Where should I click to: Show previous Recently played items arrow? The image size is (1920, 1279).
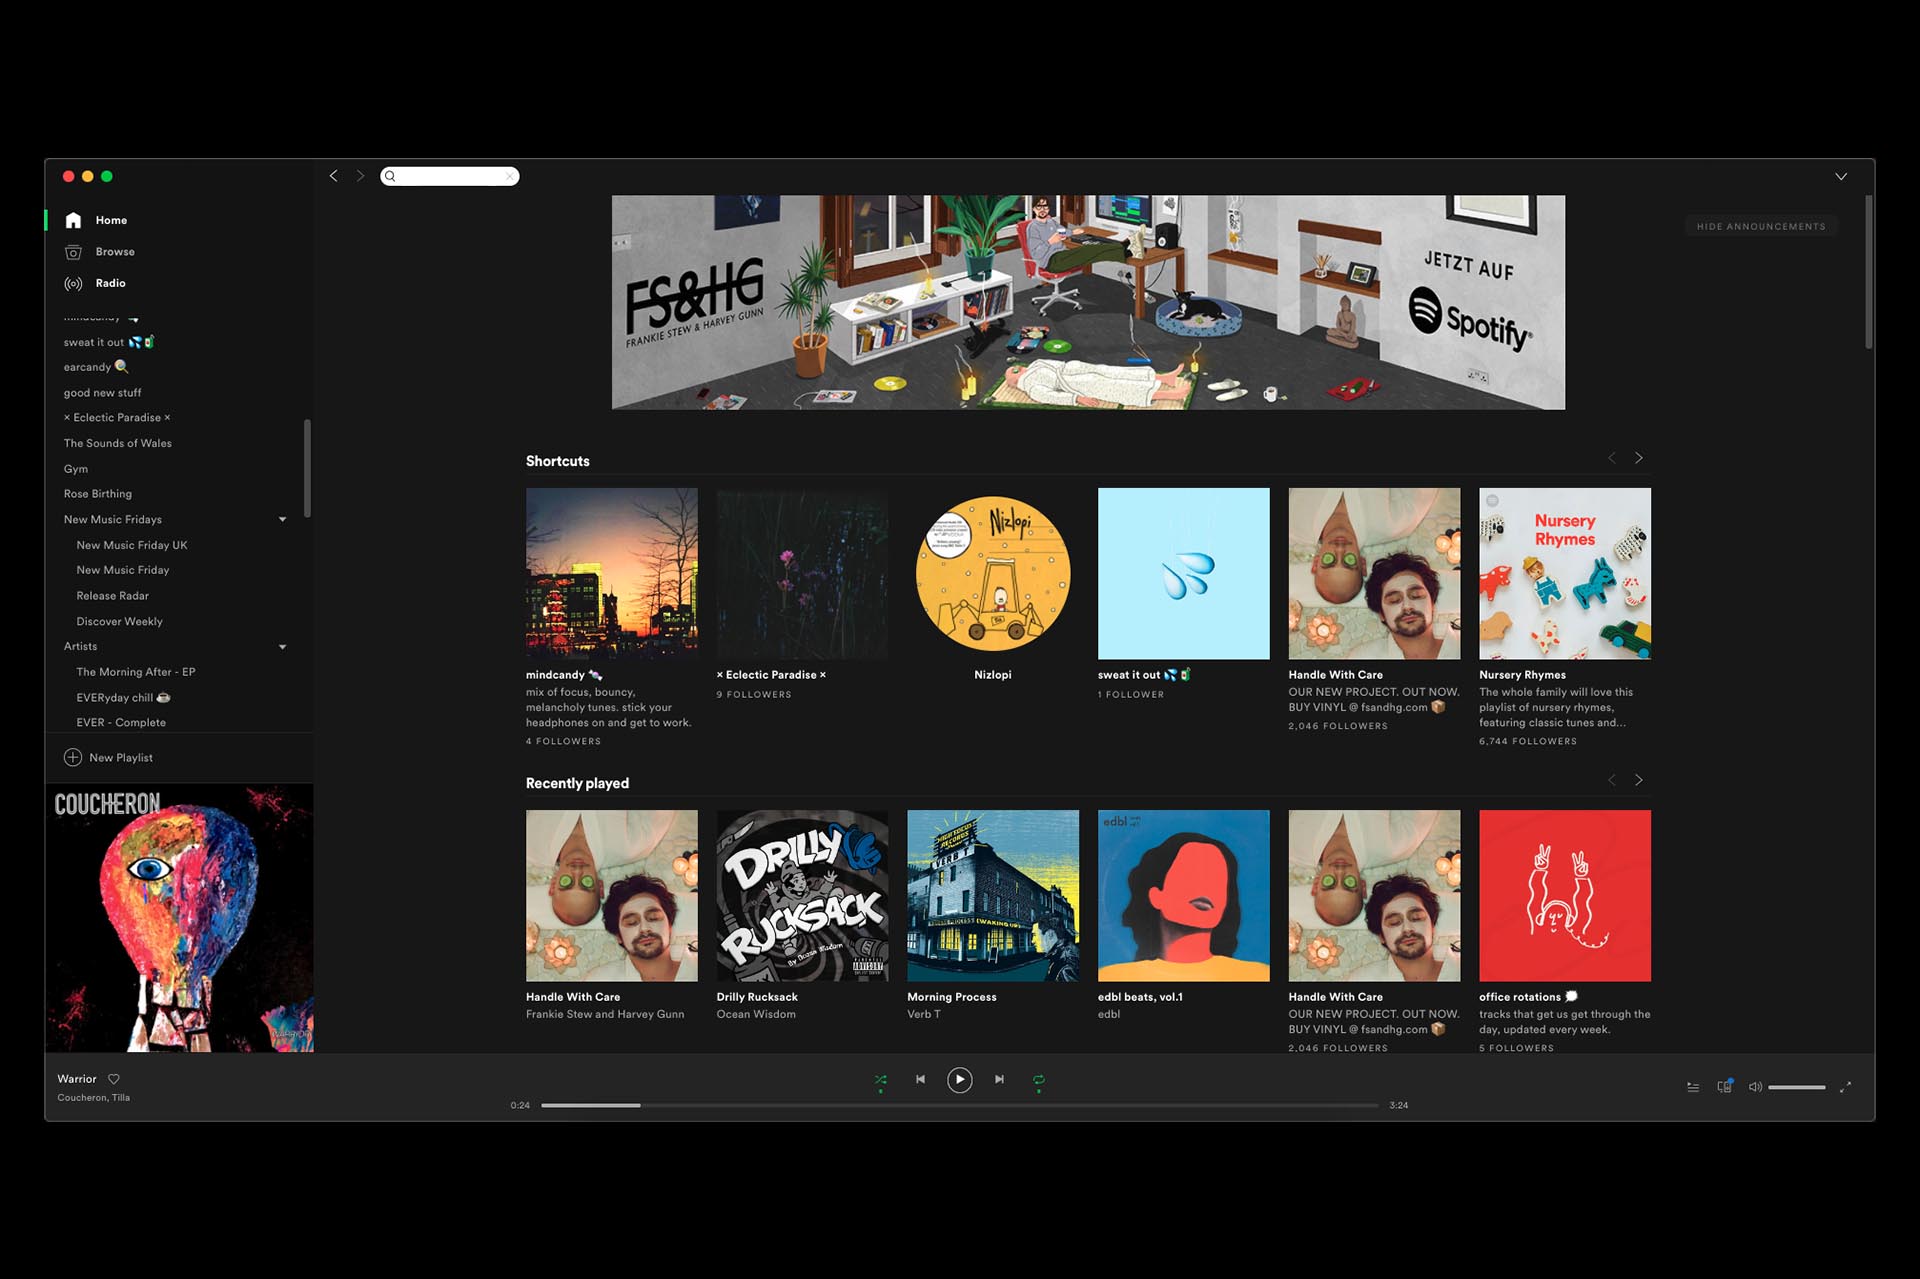[1611, 780]
